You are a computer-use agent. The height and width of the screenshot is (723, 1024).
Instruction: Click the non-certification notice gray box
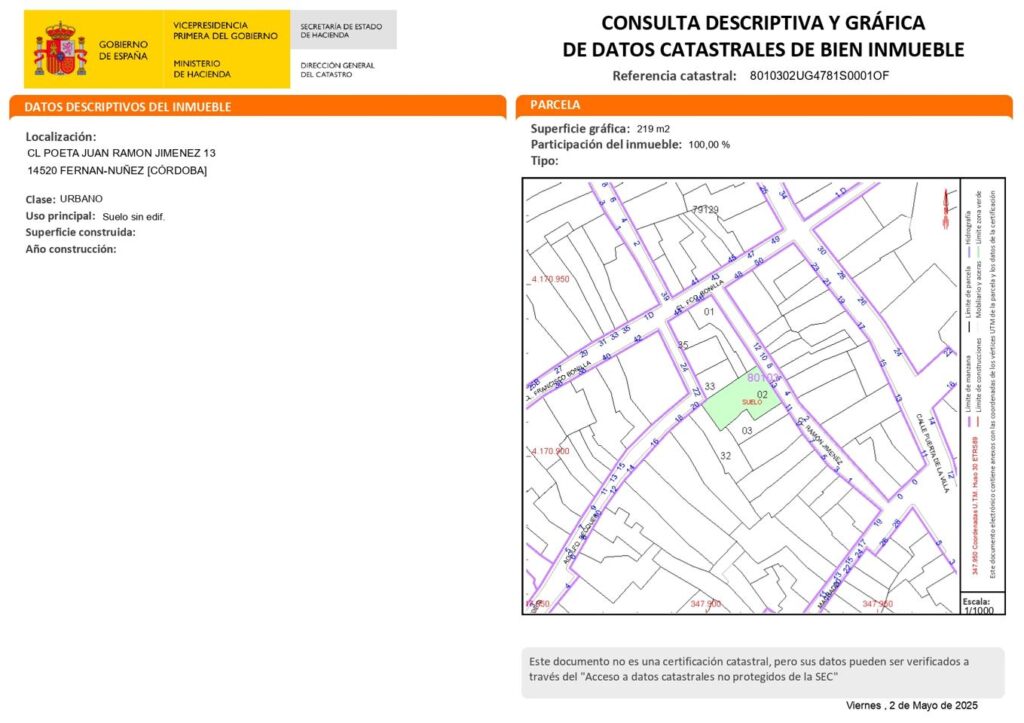click(764, 668)
